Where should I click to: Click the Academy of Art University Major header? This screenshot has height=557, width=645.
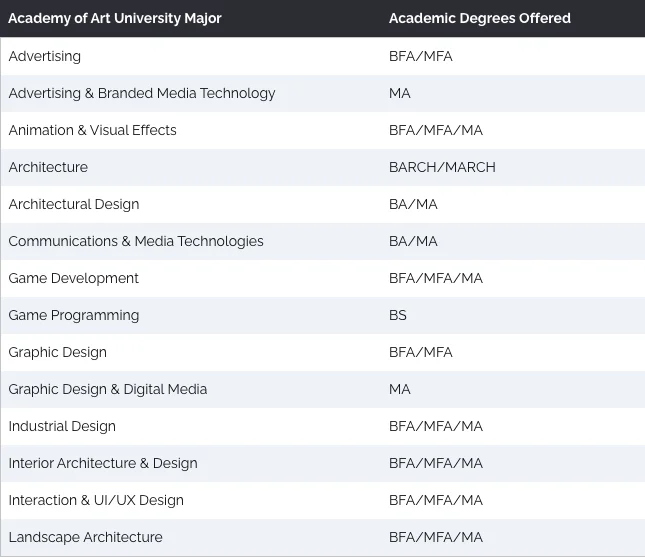[115, 18]
